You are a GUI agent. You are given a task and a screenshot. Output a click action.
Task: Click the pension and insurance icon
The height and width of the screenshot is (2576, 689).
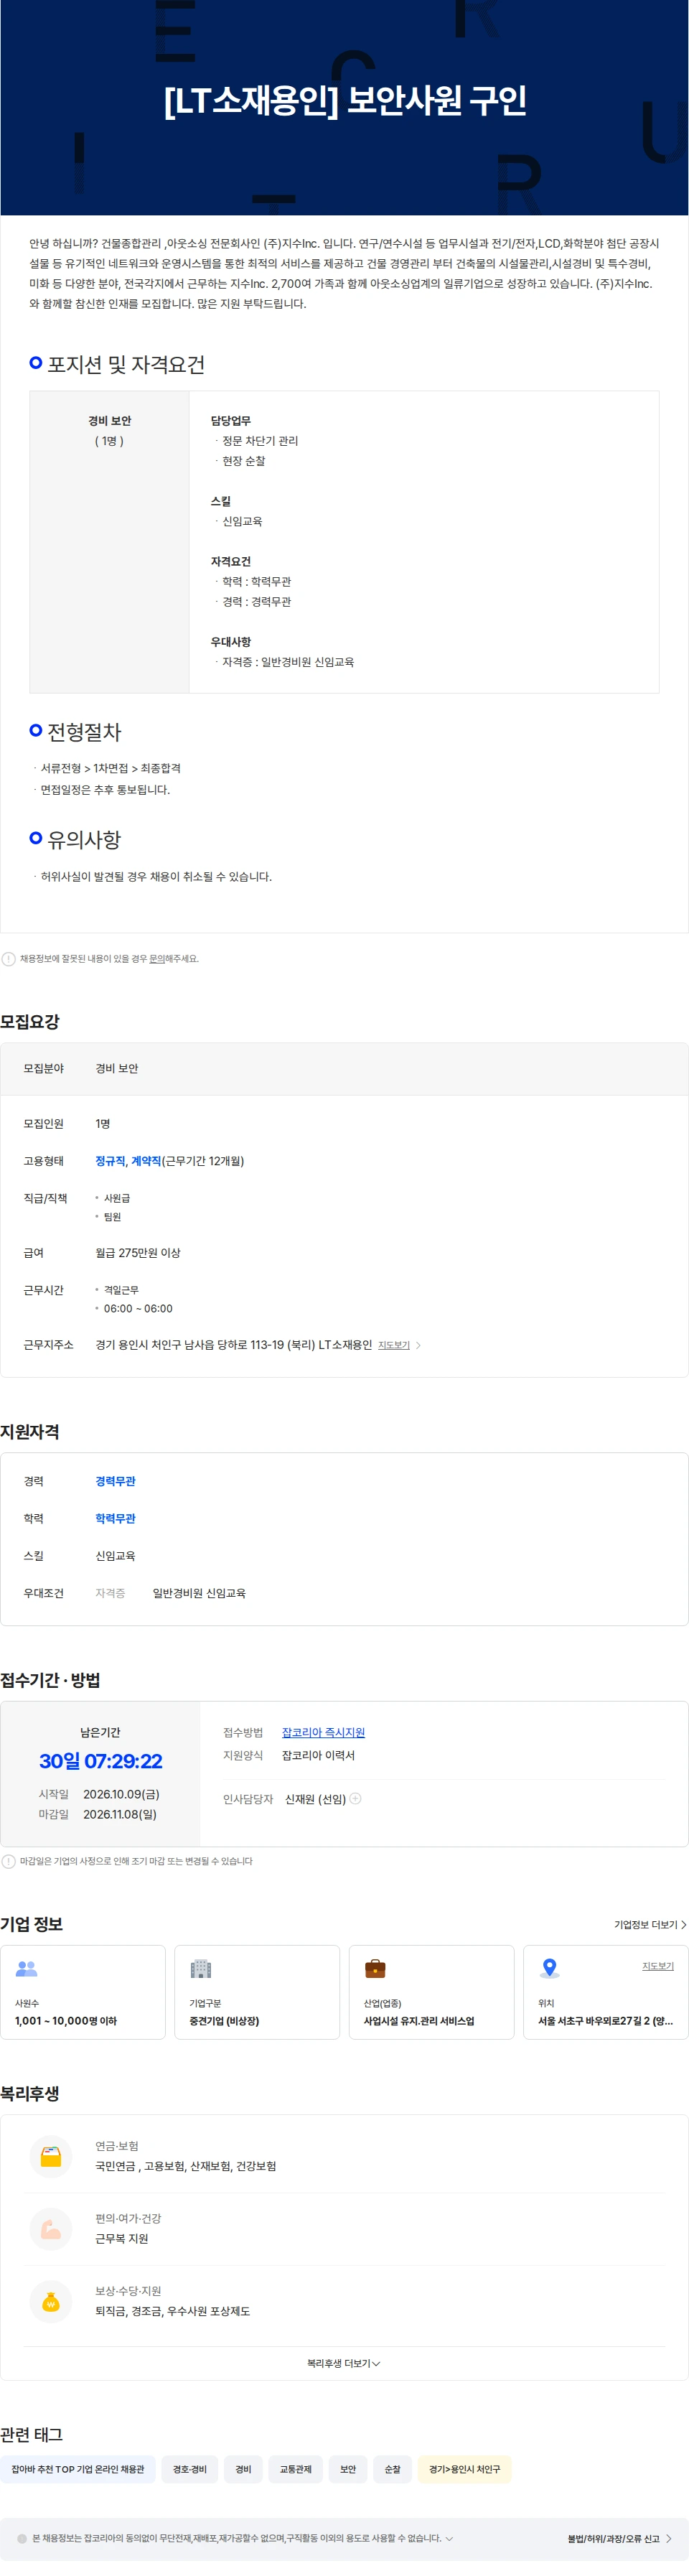tap(51, 2156)
